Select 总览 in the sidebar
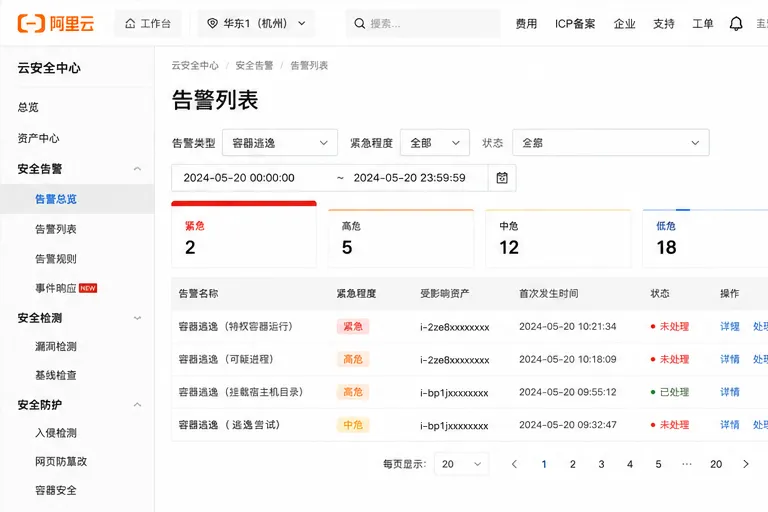Image resolution: width=768 pixels, height=512 pixels. click(28, 107)
